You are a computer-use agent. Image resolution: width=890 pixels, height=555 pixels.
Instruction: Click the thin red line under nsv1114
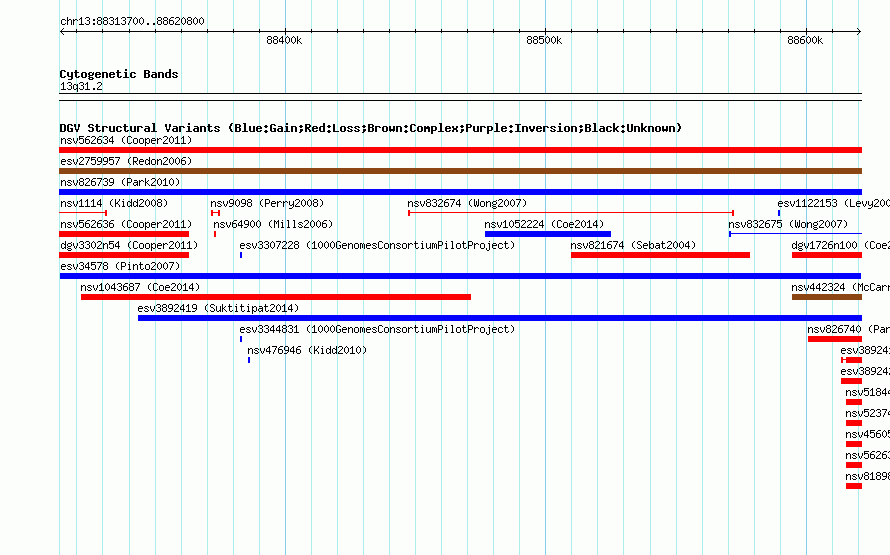tap(83, 213)
